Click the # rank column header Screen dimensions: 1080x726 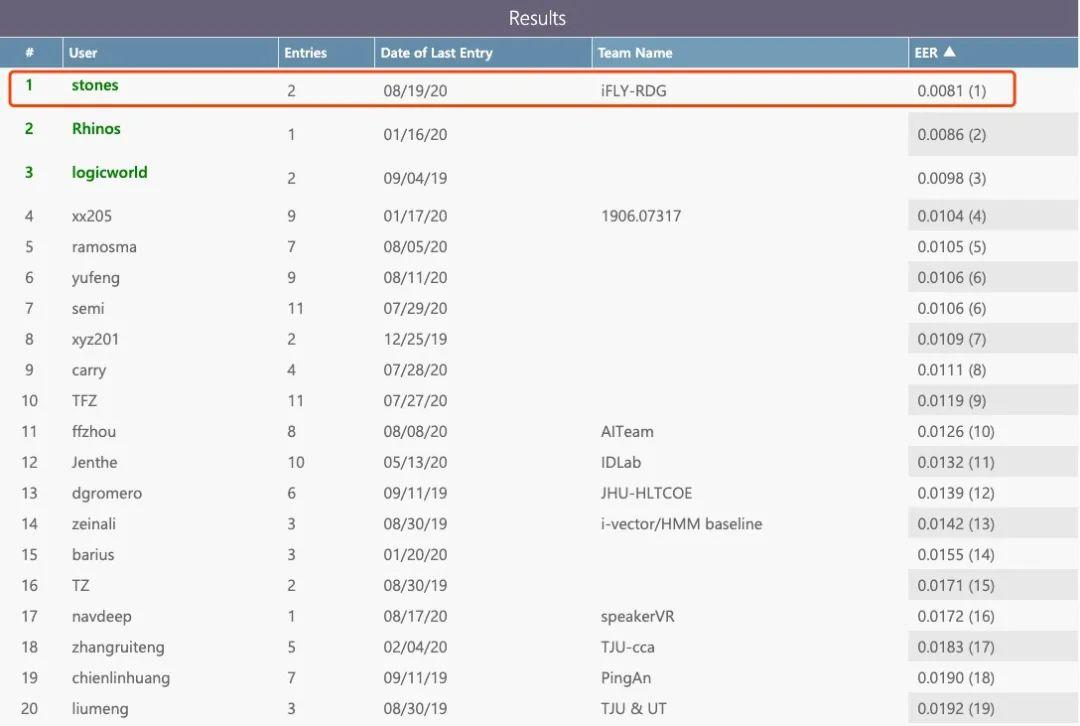click(x=31, y=52)
